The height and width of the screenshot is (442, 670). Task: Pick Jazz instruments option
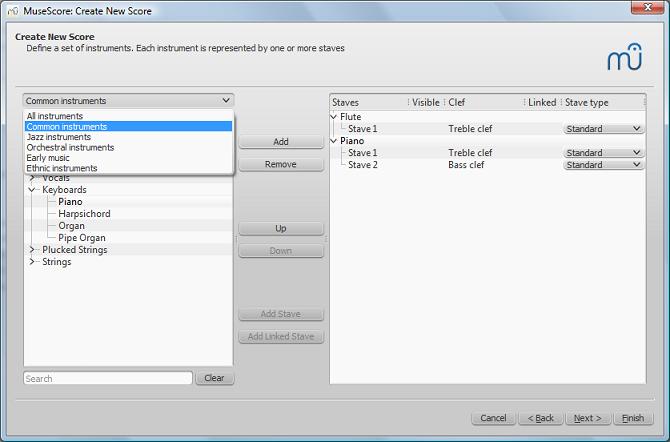(x=128, y=137)
